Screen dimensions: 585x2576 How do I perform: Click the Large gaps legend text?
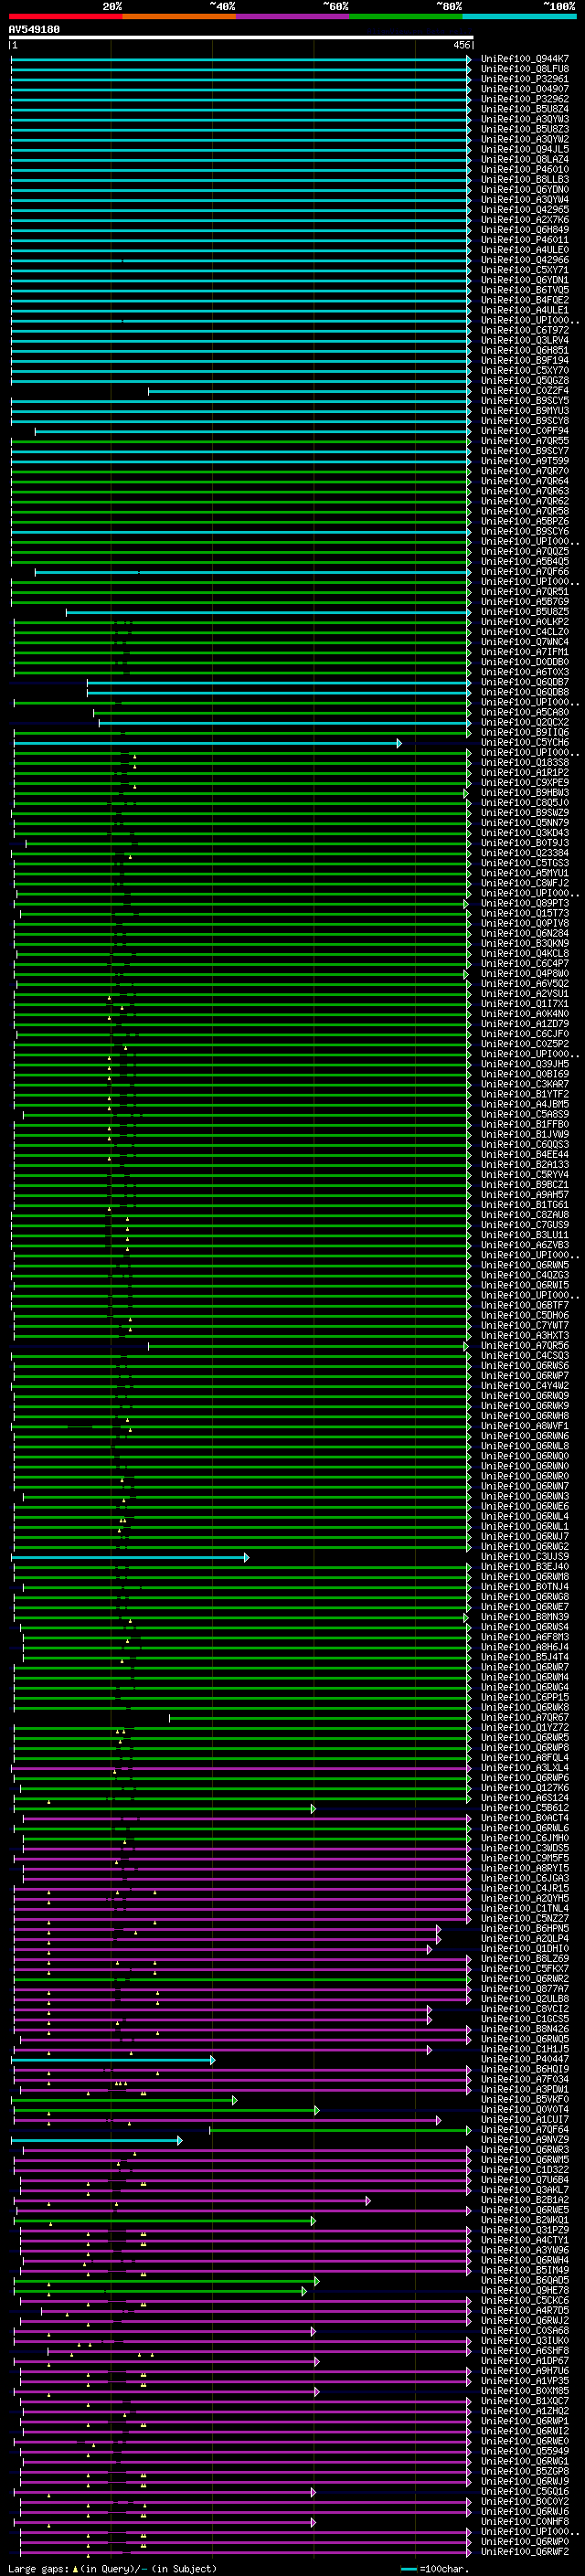38,2569
